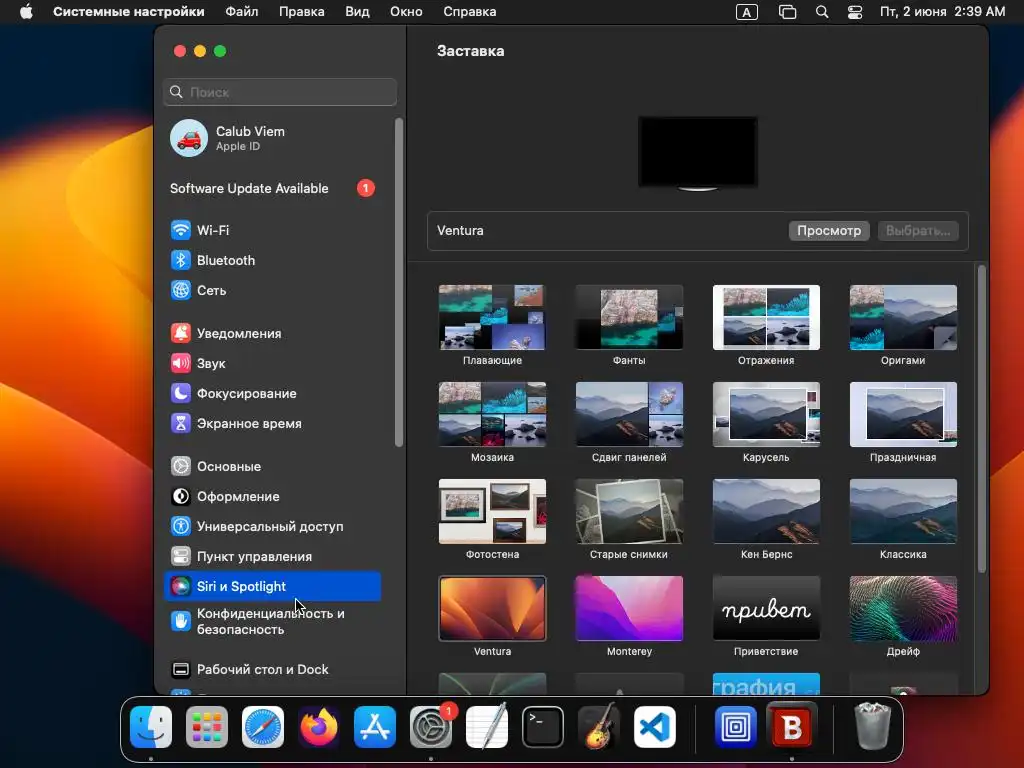Launch Safari from the Dock
The width and height of the screenshot is (1024, 768).
pyautogui.click(x=263, y=727)
